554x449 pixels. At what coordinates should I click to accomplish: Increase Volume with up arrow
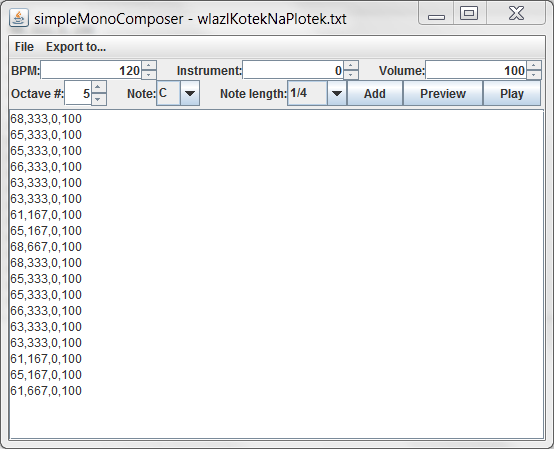pyautogui.click(x=534, y=66)
